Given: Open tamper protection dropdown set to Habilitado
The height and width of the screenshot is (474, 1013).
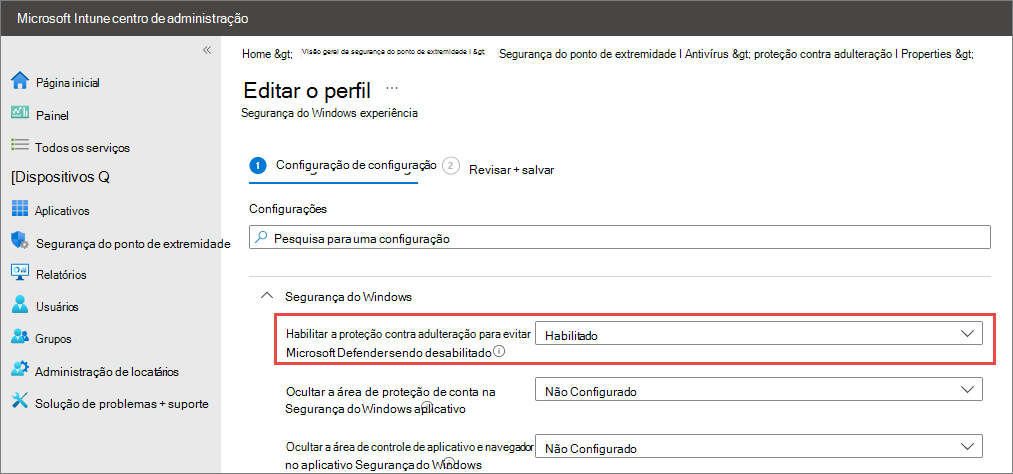Looking at the screenshot, I should click(x=758, y=335).
